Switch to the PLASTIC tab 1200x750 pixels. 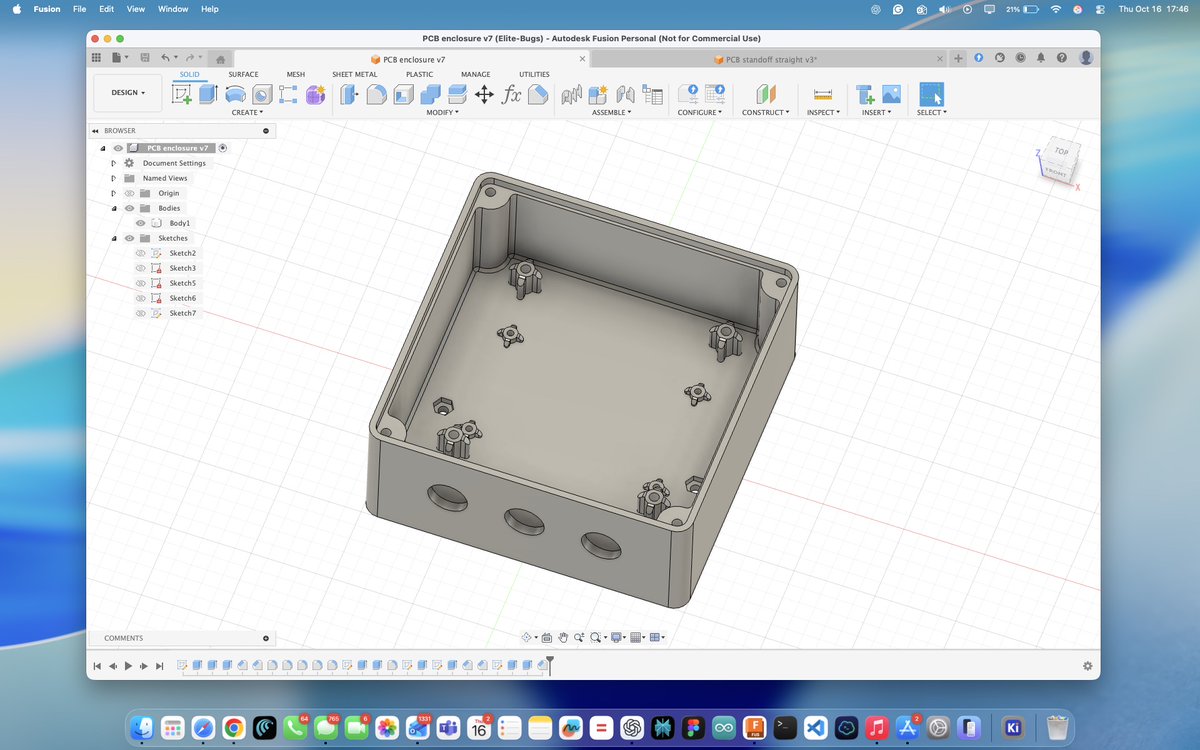click(420, 74)
